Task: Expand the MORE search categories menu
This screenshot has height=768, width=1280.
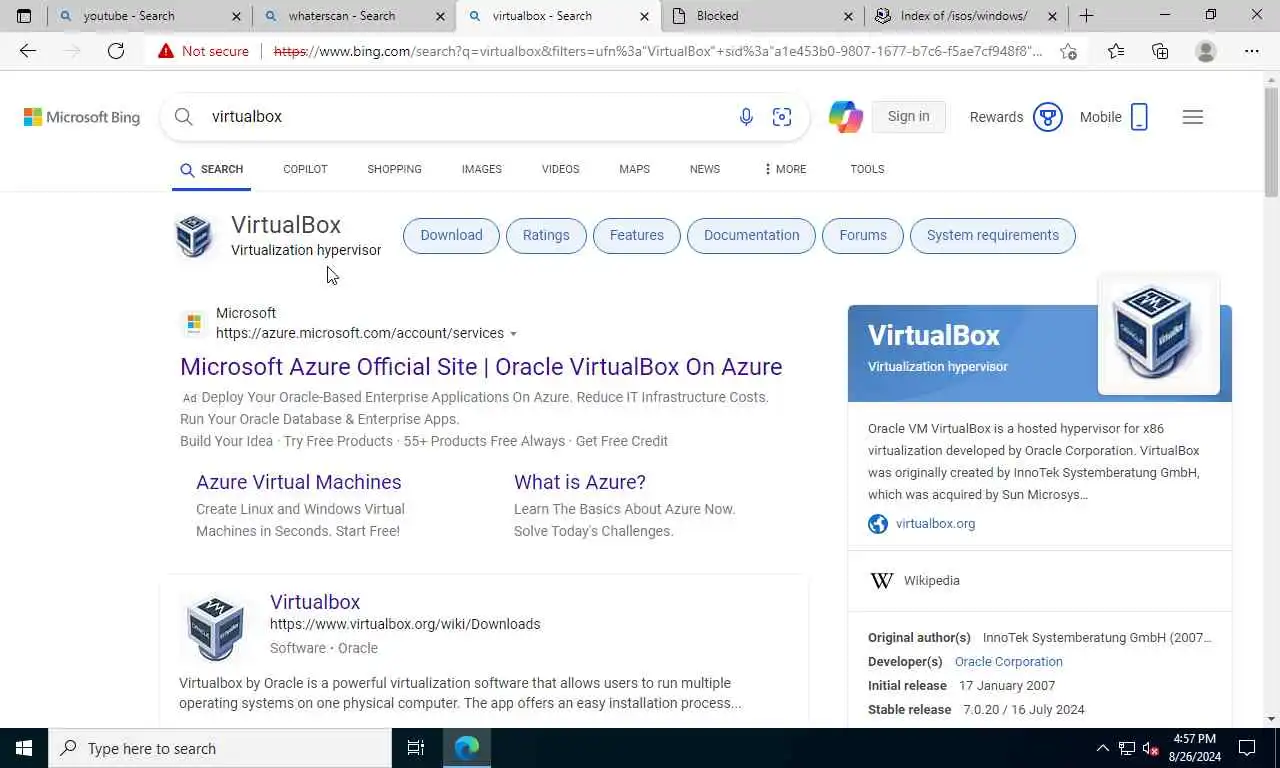Action: 784,169
